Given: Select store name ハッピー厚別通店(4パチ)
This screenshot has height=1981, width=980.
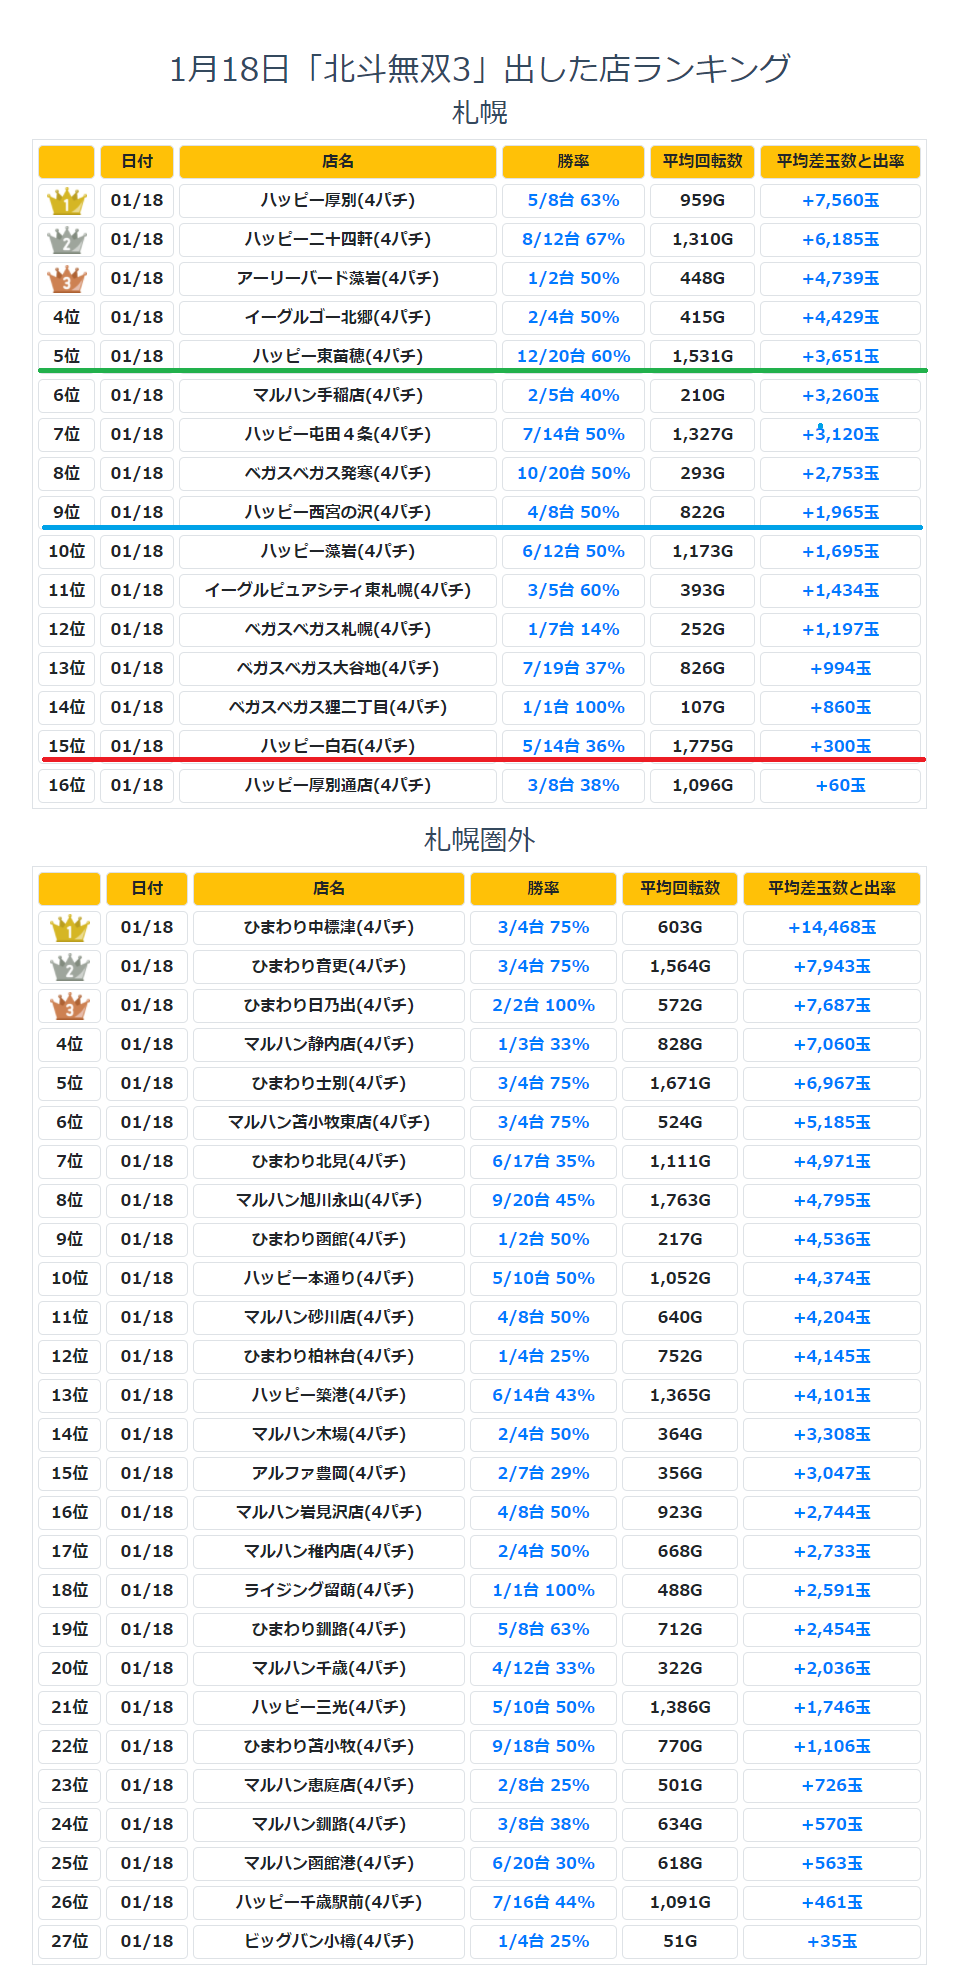Looking at the screenshot, I should click(338, 785).
